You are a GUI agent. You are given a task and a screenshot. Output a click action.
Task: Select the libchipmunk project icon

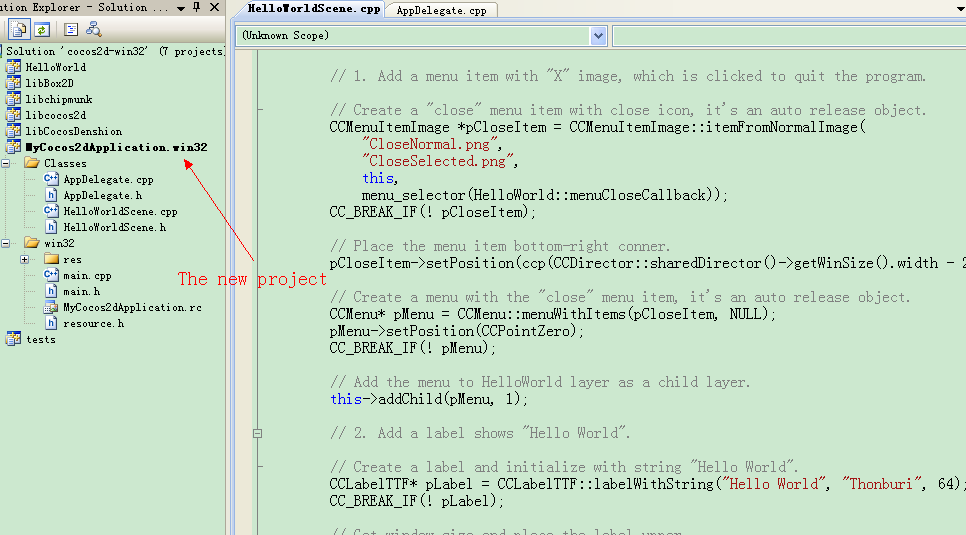(x=14, y=99)
